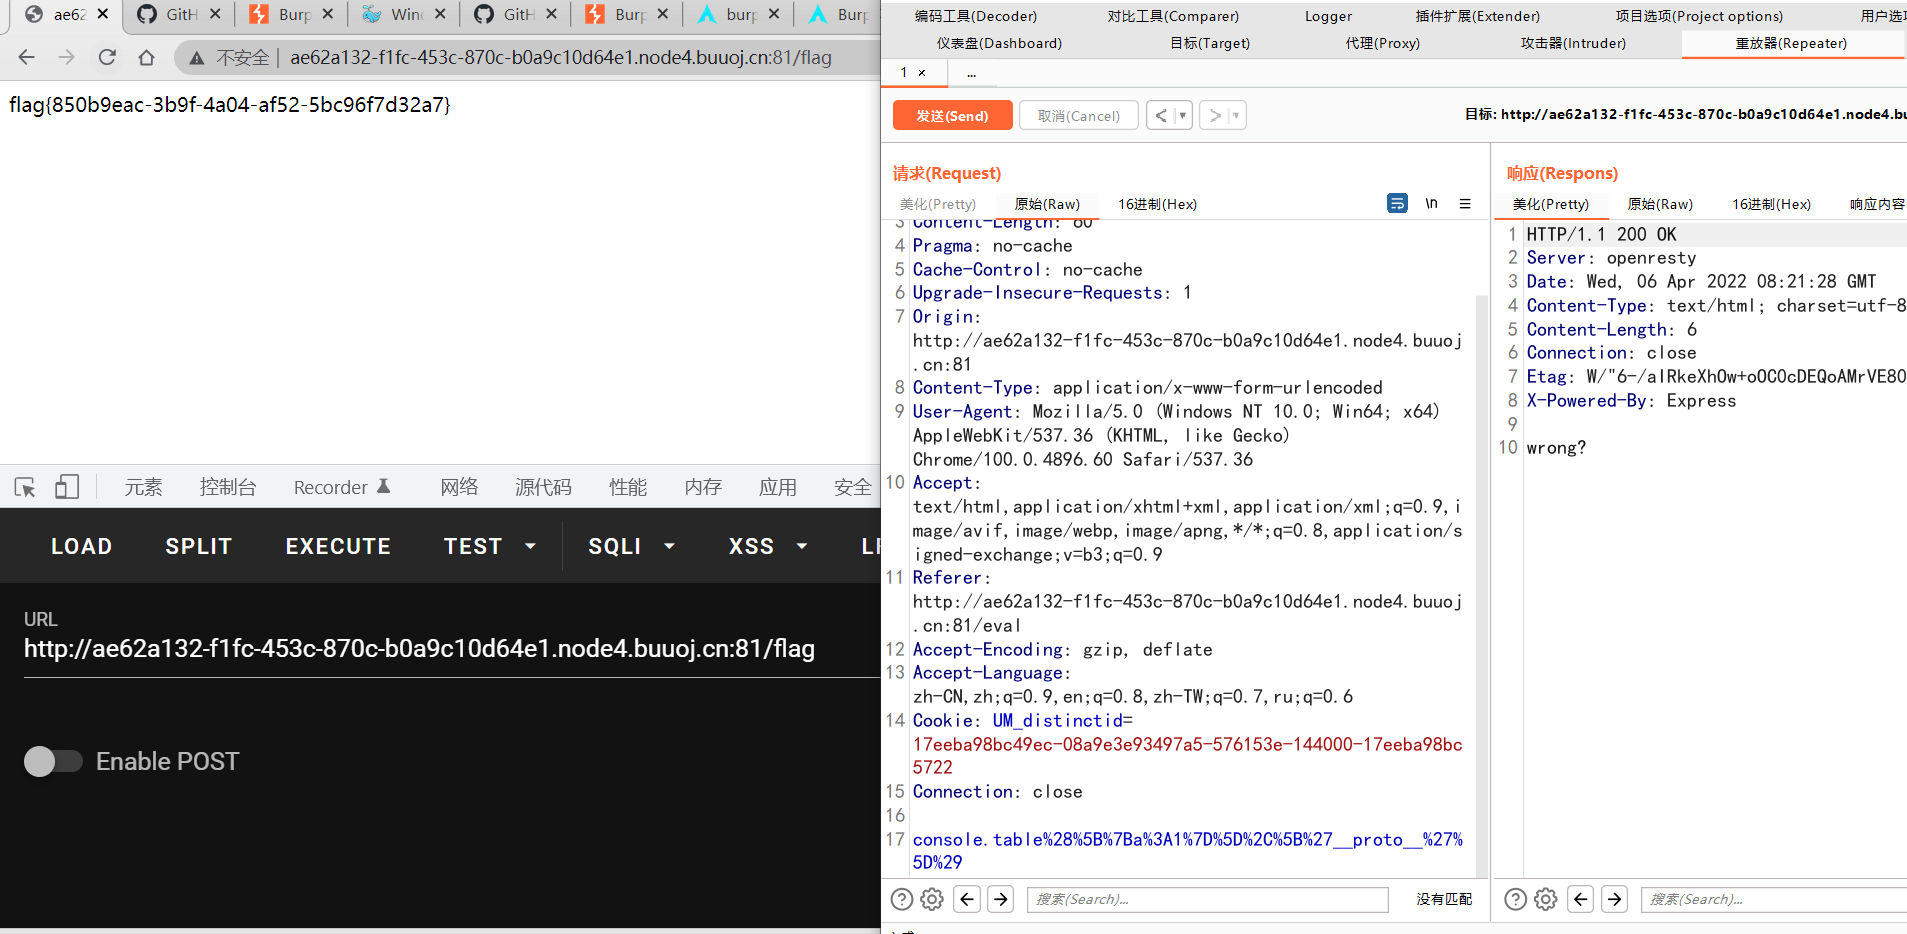Open Burp Proxy (代理) tab
The image size is (1907, 934).
pyautogui.click(x=1382, y=43)
